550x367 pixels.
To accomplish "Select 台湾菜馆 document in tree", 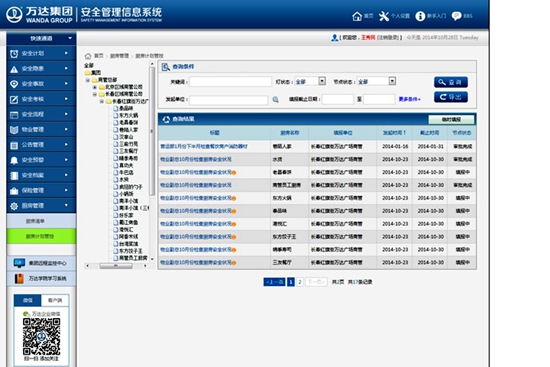I will (126, 244).
